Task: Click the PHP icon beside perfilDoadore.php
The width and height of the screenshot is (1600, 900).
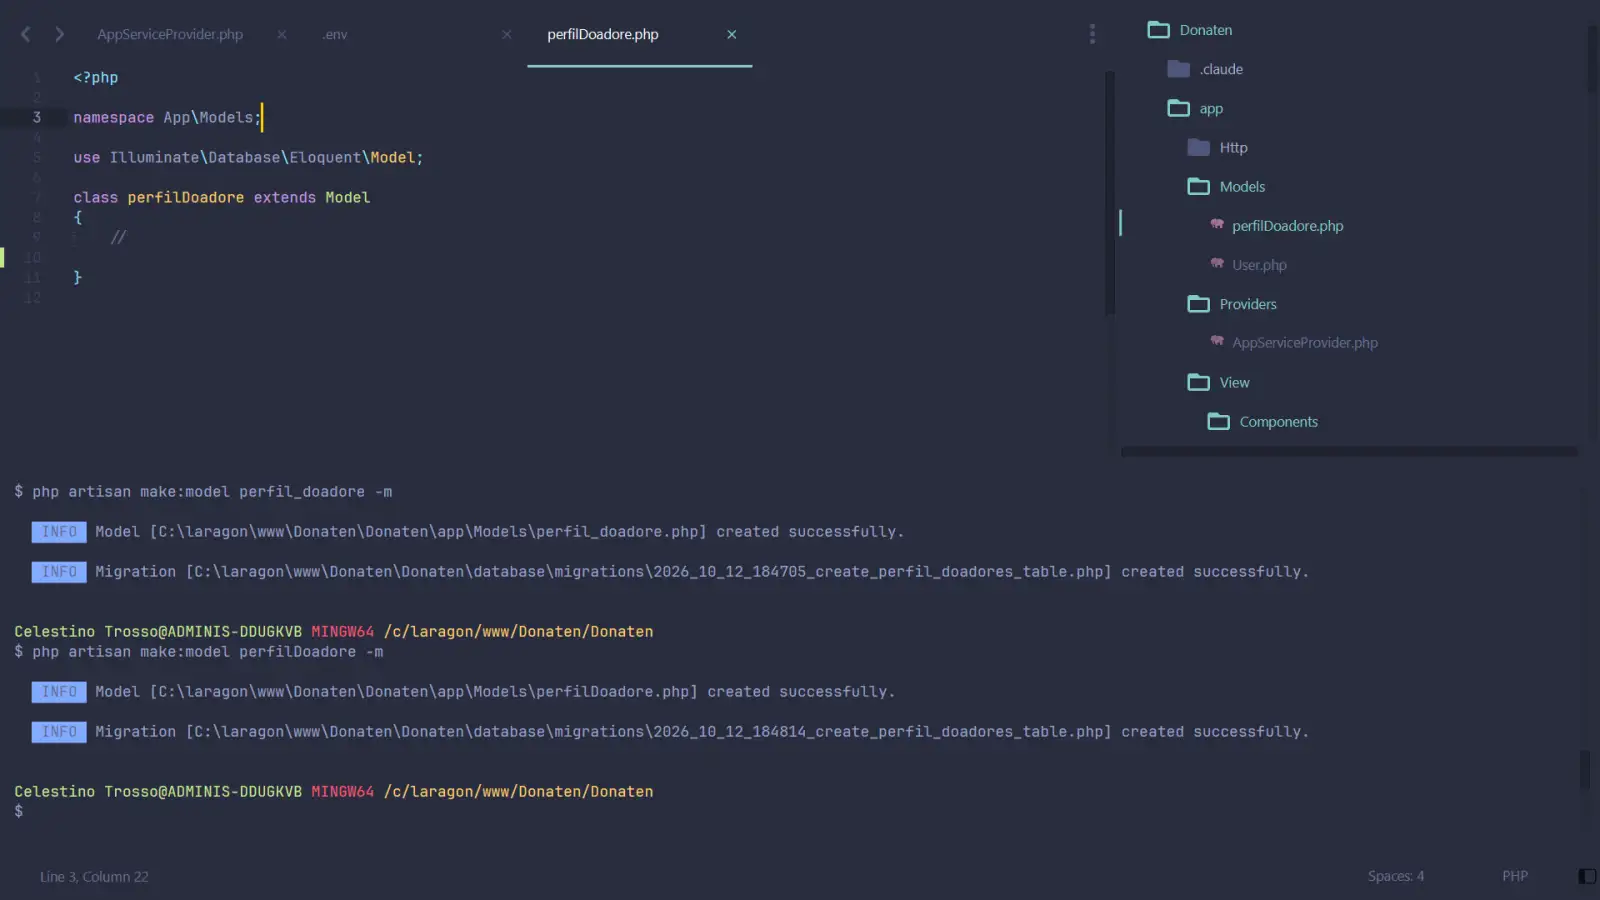Action: point(1217,224)
